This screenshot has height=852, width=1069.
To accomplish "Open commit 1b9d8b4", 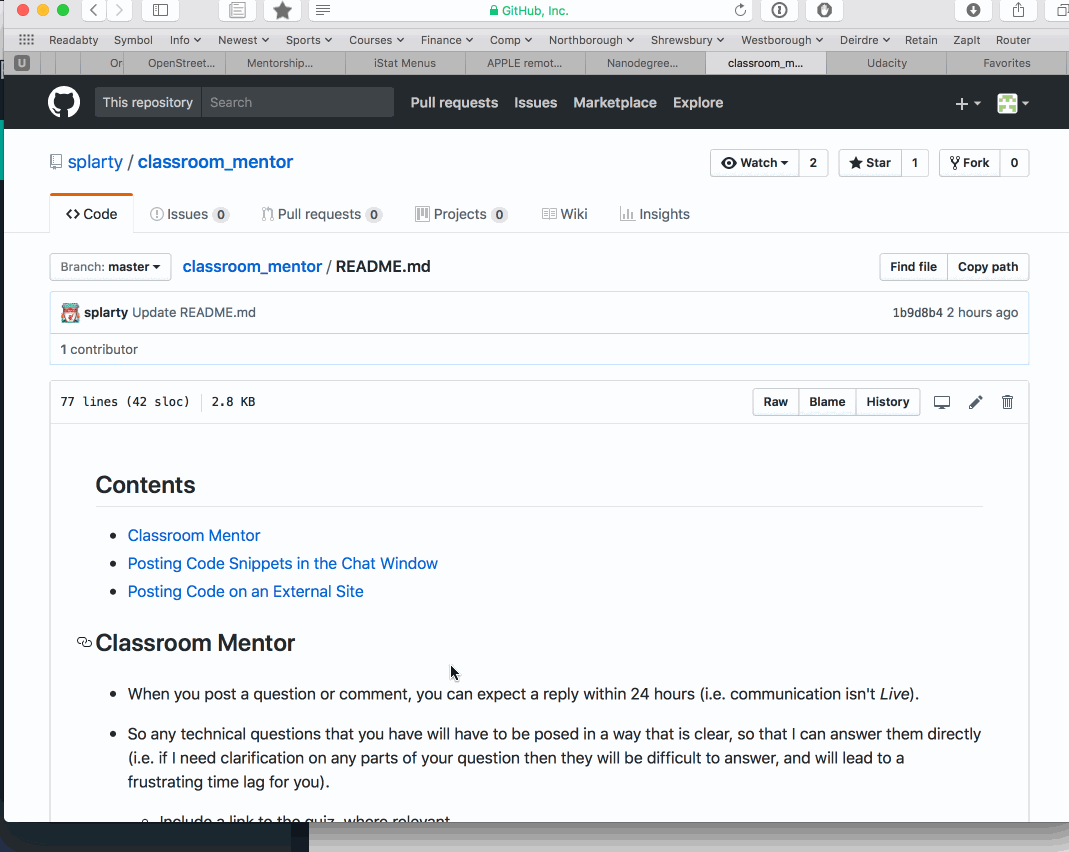I will [918, 313].
